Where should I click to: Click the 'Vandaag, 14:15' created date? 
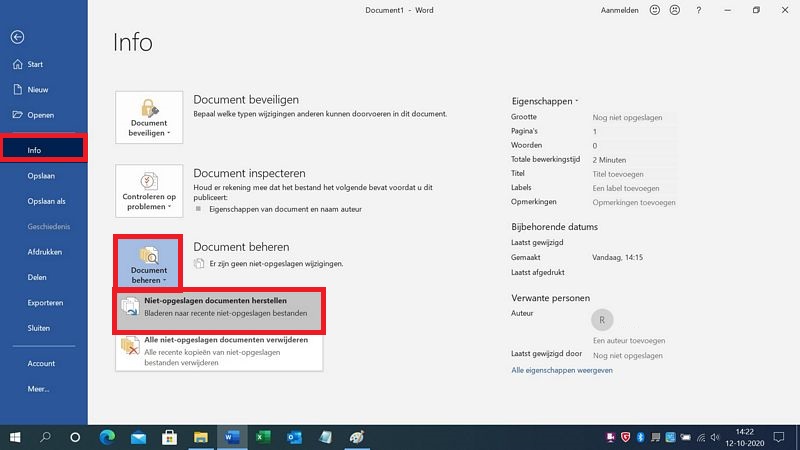click(617, 258)
